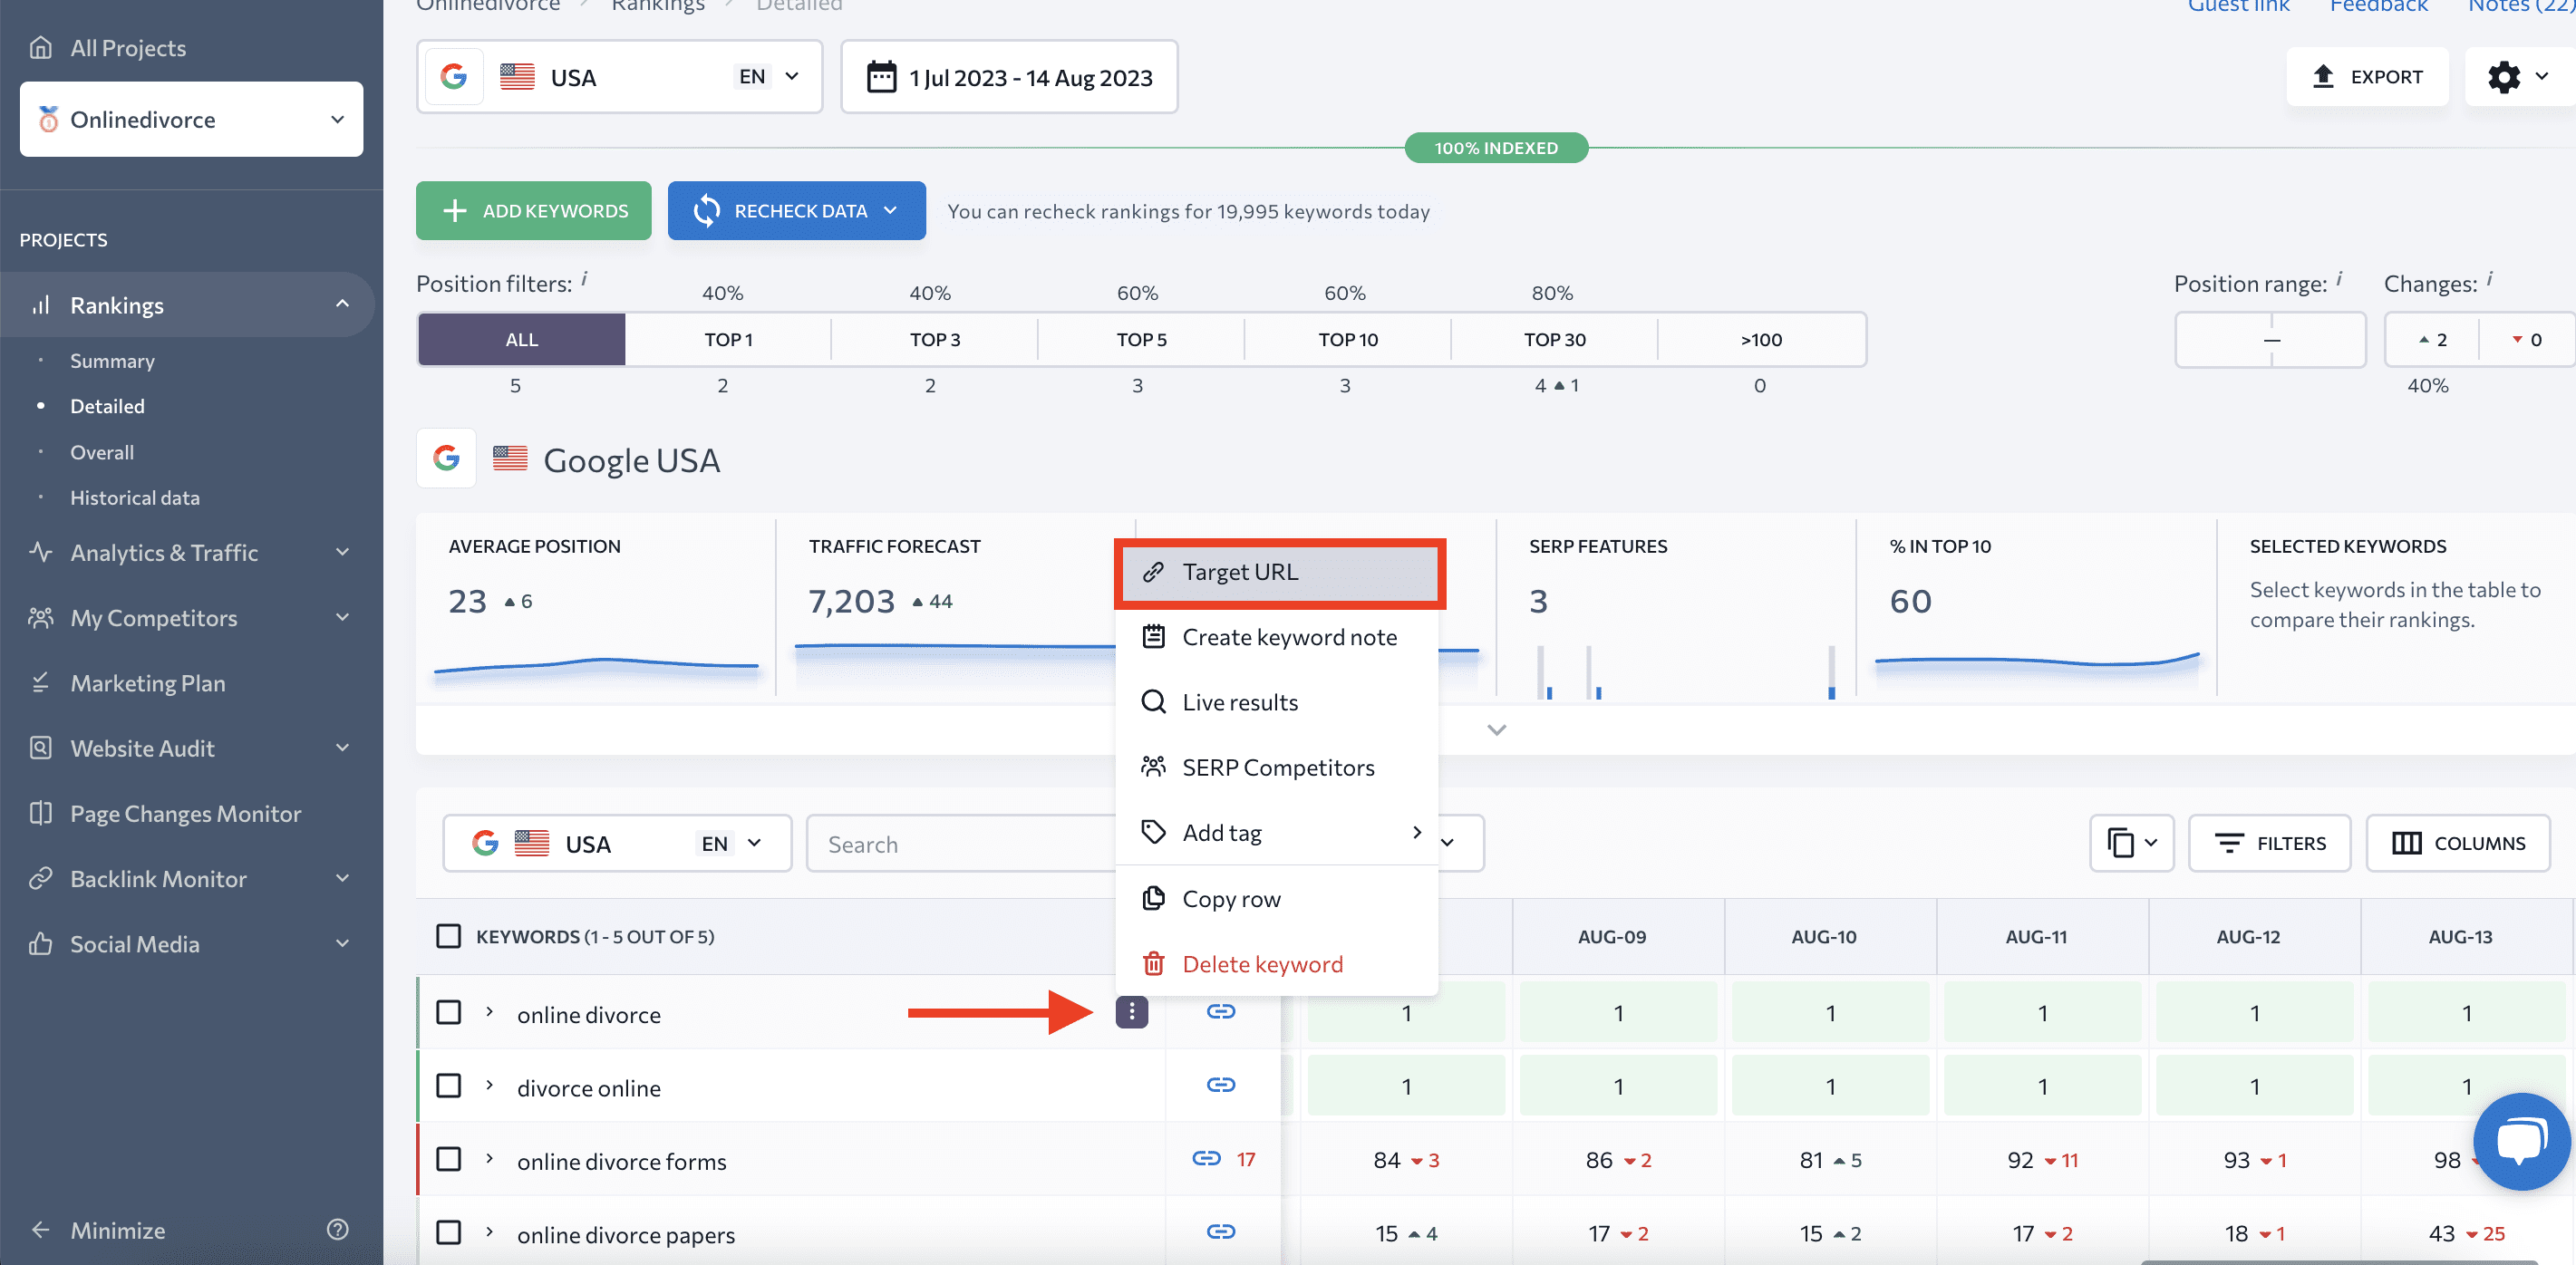The image size is (2576, 1265).
Task: Click the keyword Search field
Action: (960, 843)
